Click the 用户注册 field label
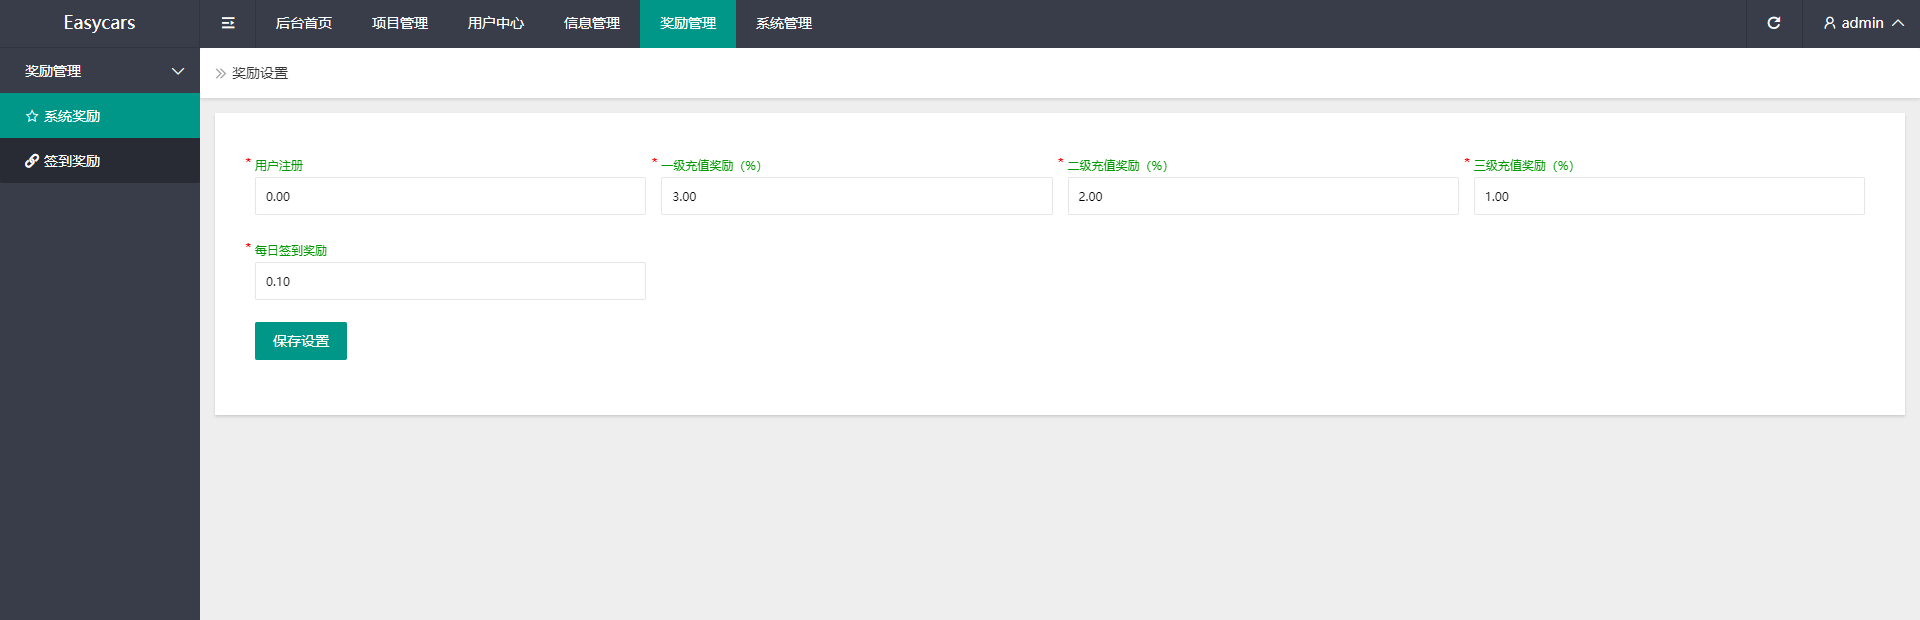The image size is (1920, 620). click(x=279, y=166)
